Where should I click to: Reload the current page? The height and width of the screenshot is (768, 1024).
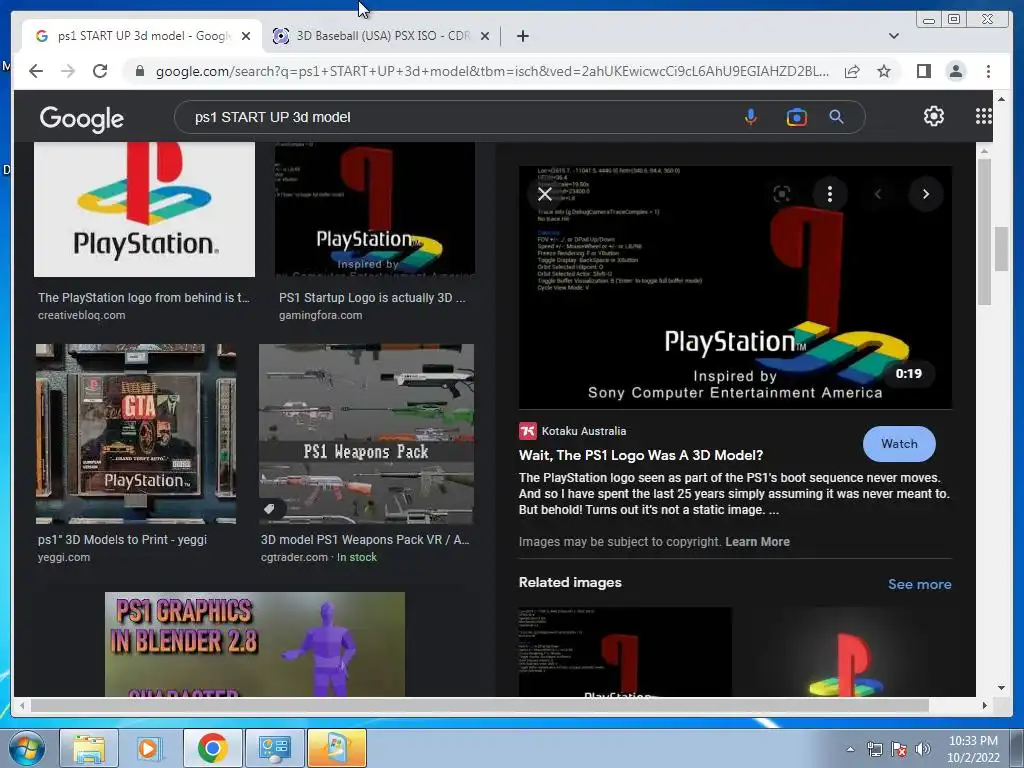click(x=100, y=71)
